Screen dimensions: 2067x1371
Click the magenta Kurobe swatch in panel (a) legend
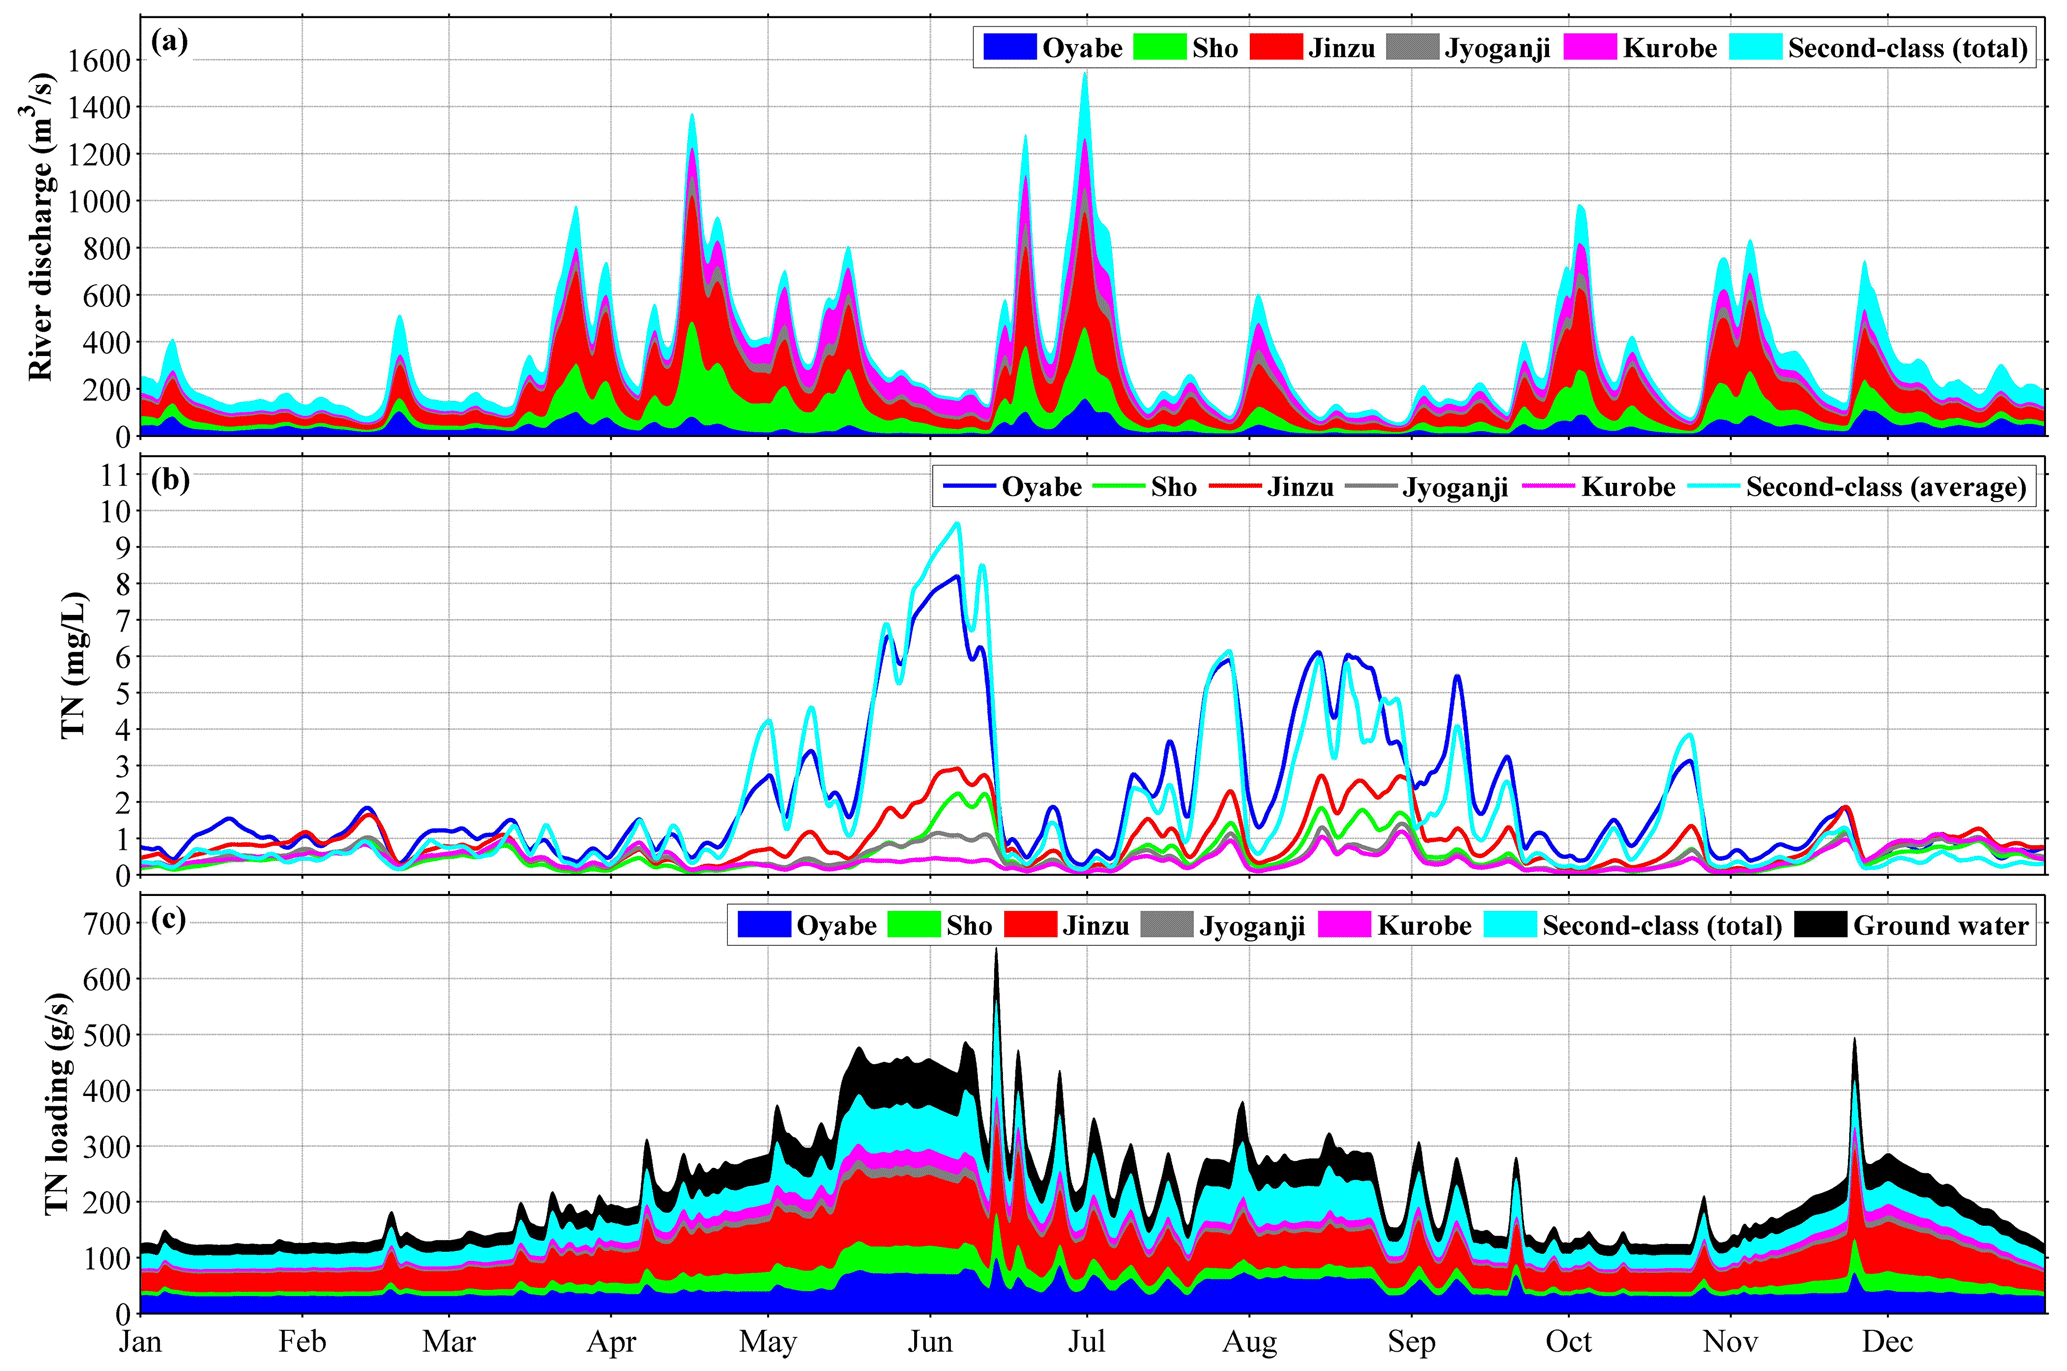1591,47
